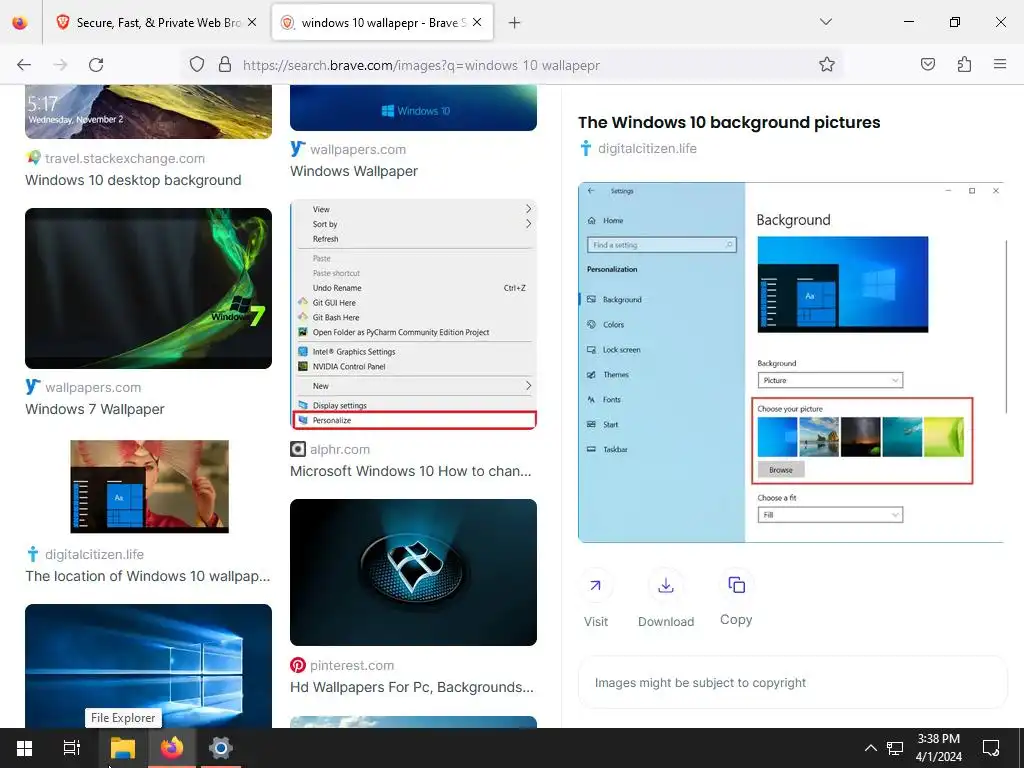
Task: Open the lady with fan Windows thumbnail
Action: [x=150, y=487]
